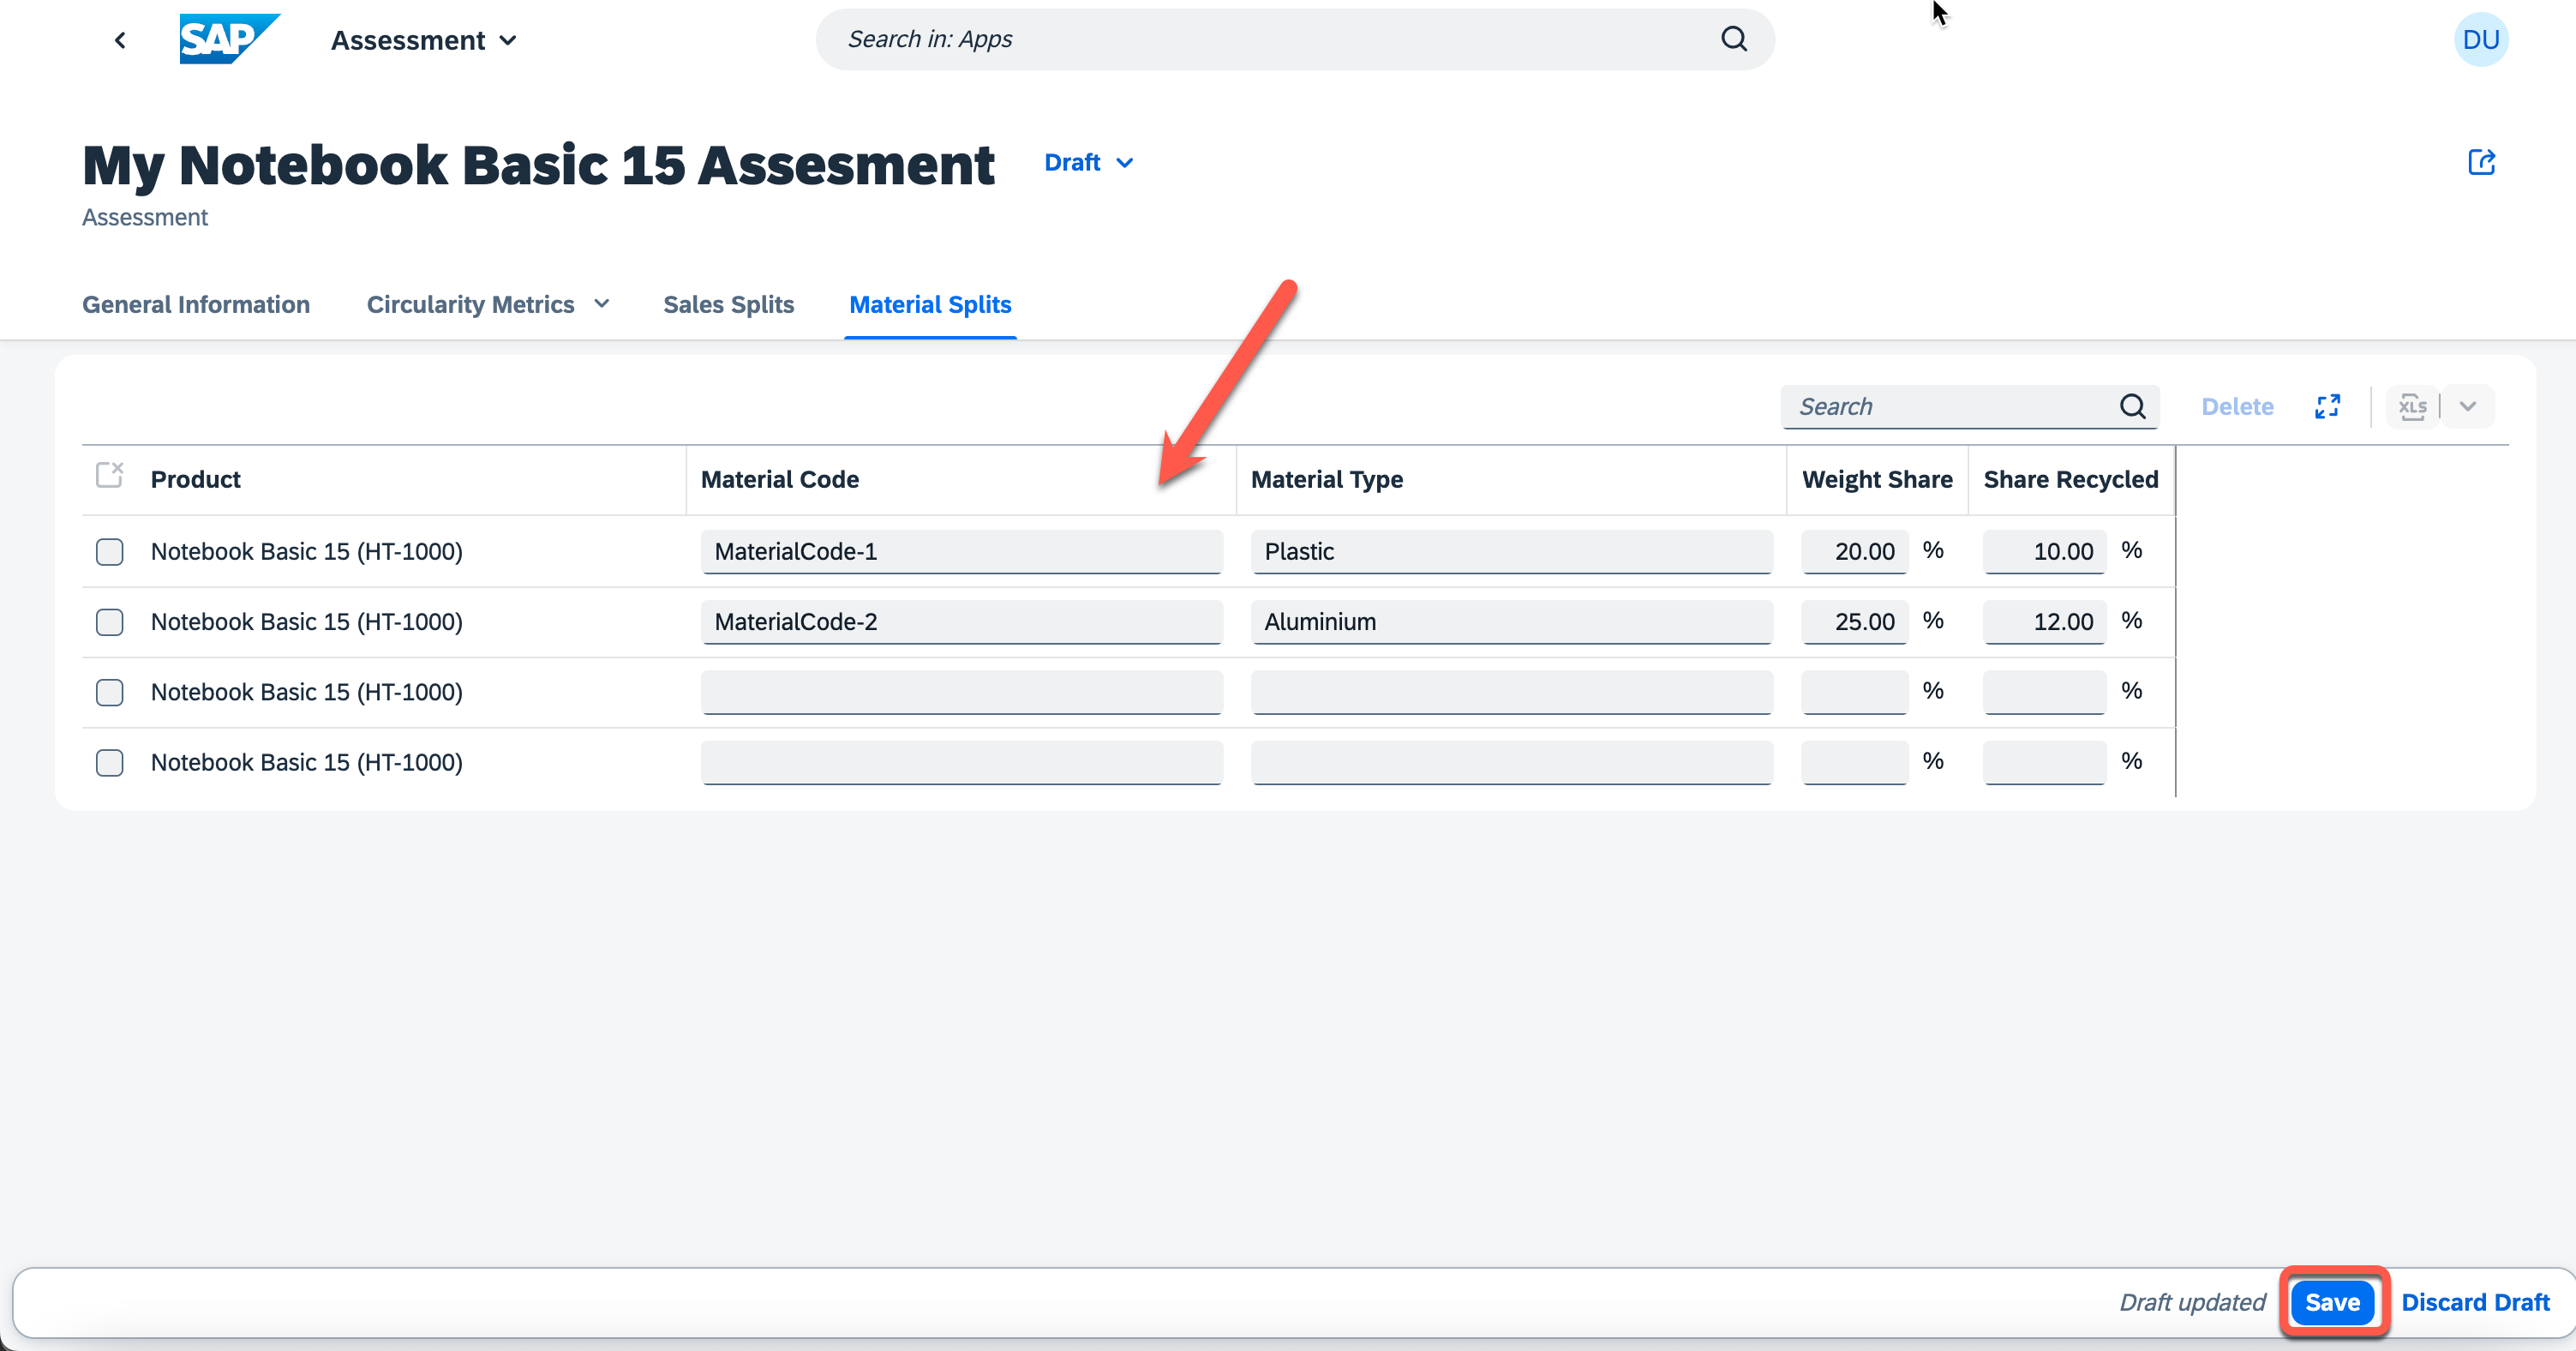This screenshot has width=2576, height=1351.
Task: Open the DU user avatar menu
Action: pos(2481,40)
